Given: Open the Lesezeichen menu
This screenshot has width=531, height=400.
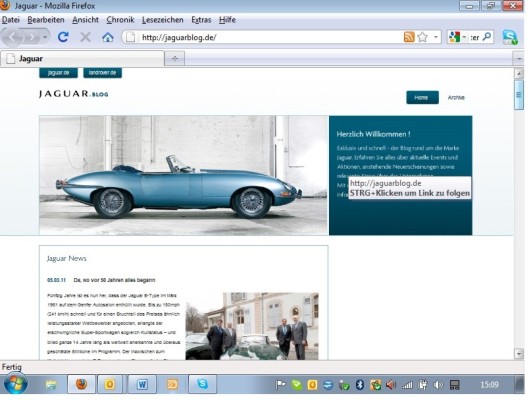Looking at the screenshot, I should pos(163,20).
